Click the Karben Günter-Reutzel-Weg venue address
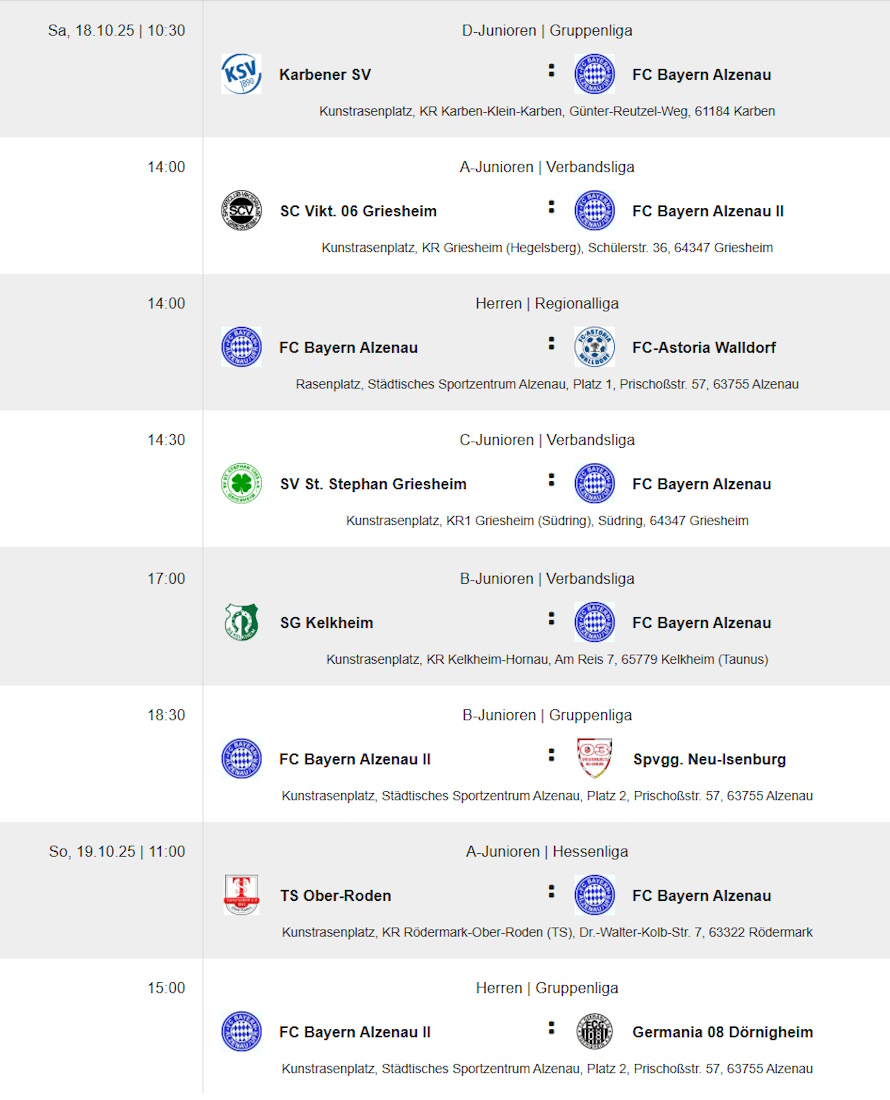This screenshot has height=1100, width=890. tap(547, 112)
